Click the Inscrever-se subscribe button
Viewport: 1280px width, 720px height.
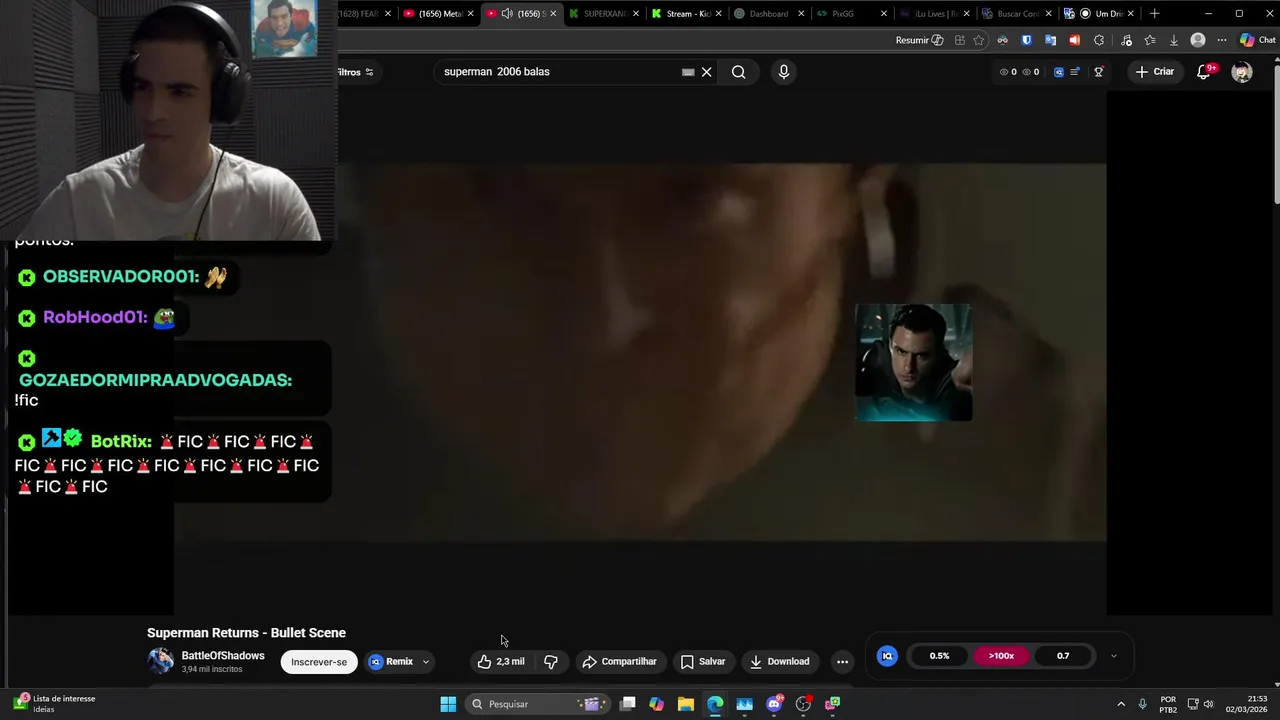click(319, 662)
